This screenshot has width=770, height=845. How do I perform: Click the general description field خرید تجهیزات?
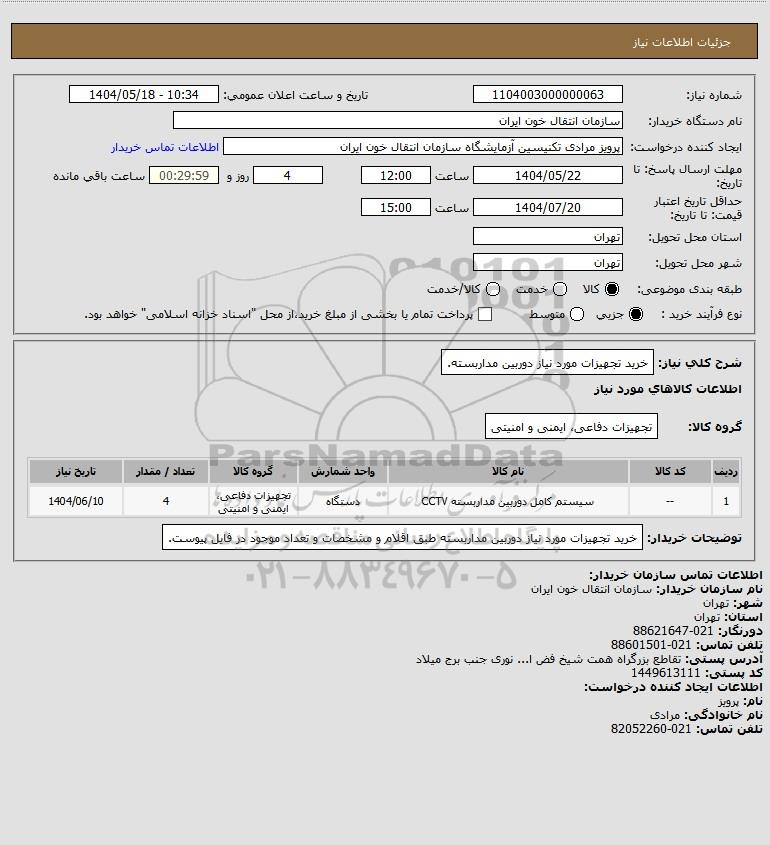pyautogui.click(x=547, y=362)
